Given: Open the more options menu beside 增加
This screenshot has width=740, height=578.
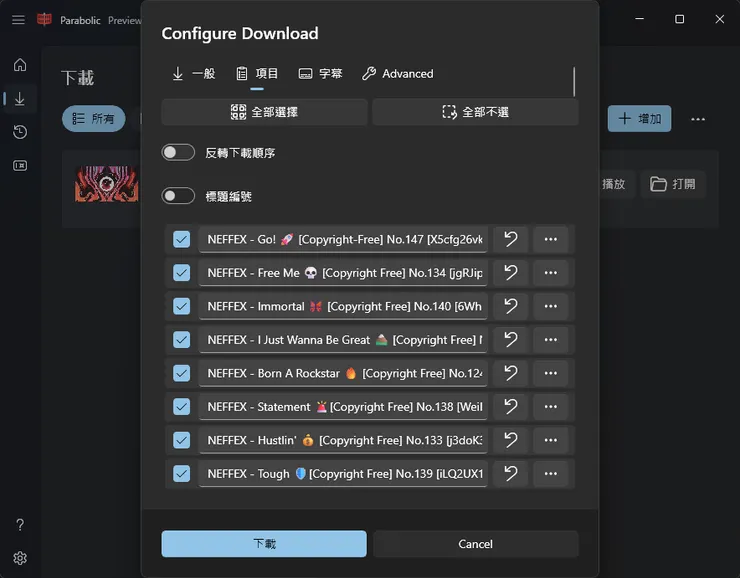Looking at the screenshot, I should coord(698,119).
